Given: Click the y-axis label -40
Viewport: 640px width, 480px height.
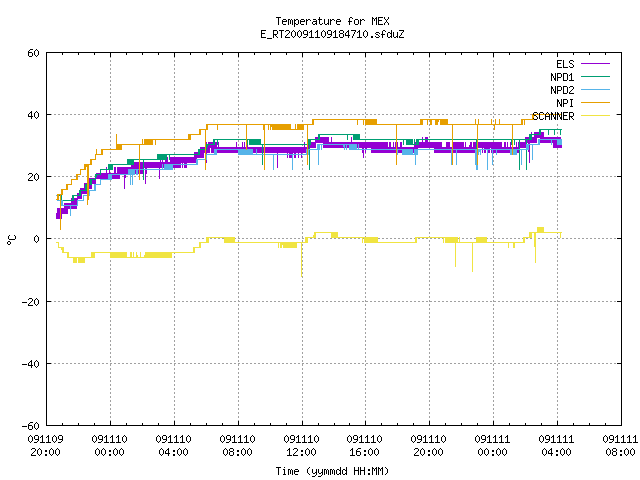Looking at the screenshot, I should click(x=31, y=364).
